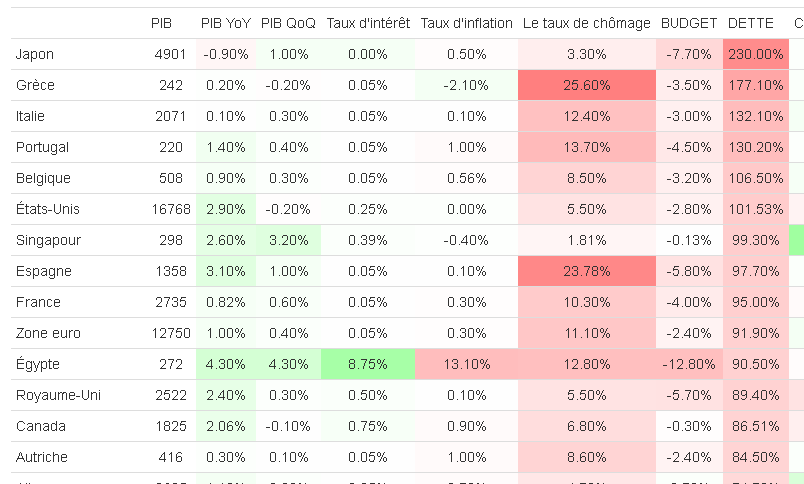Click the Royaume-Uni country name
804x484 pixels.
click(x=55, y=395)
